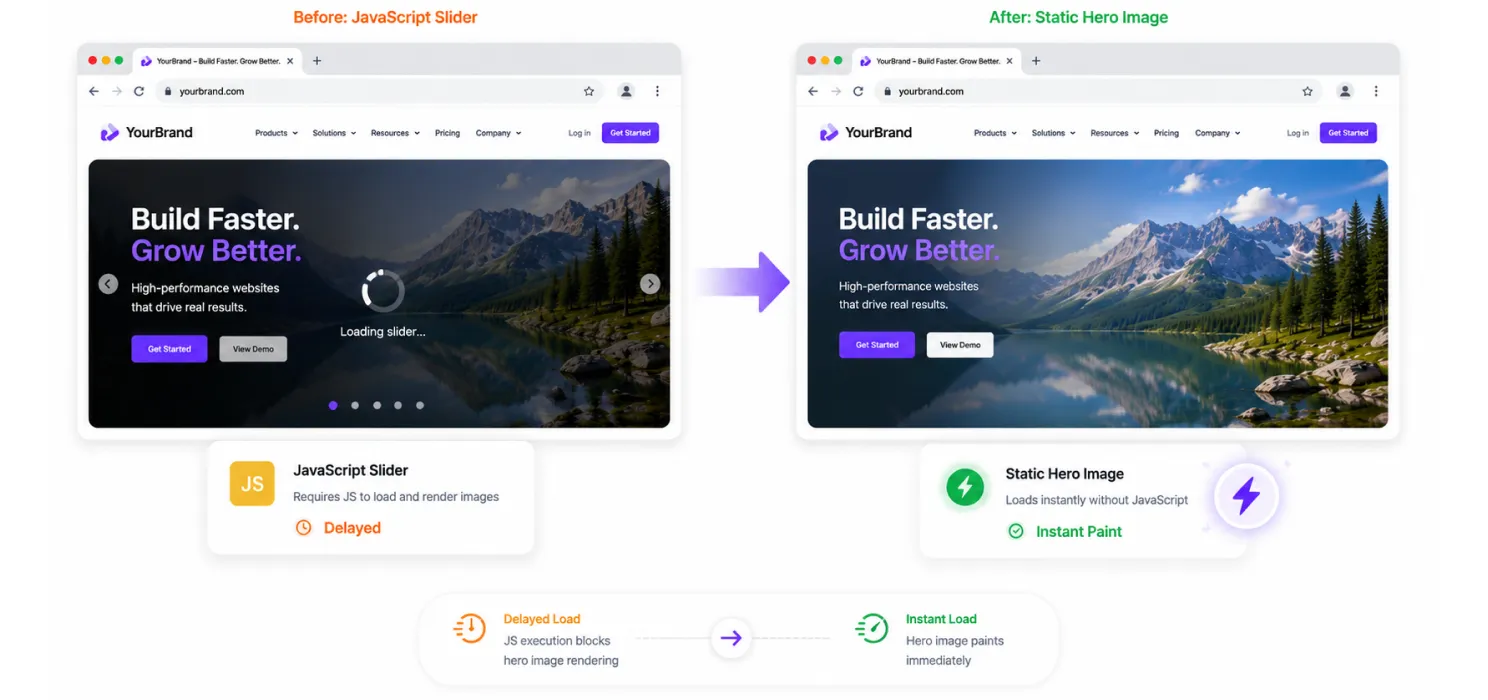
Task: Click the purple arrow circle between load labels
Action: (731, 638)
